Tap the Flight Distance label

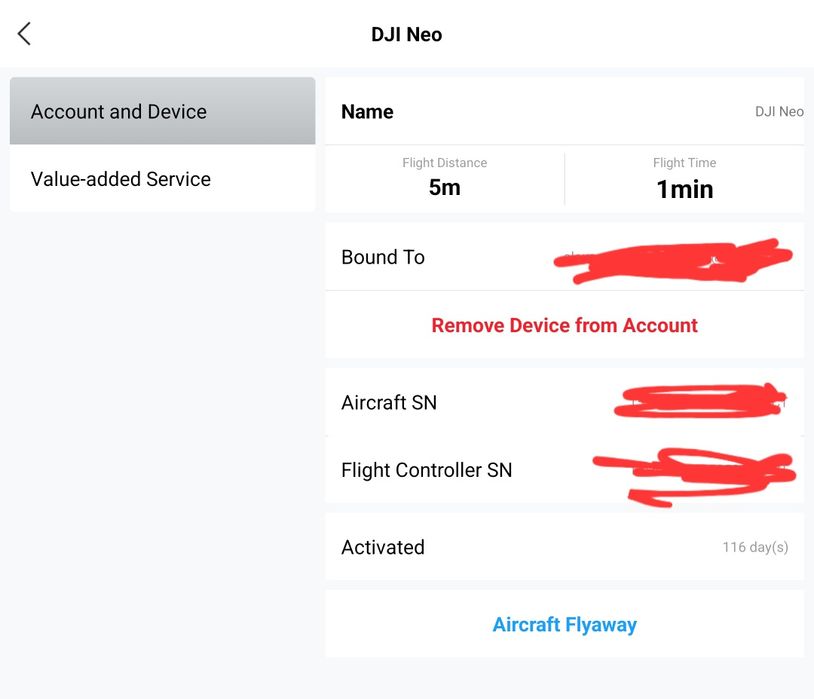444,163
